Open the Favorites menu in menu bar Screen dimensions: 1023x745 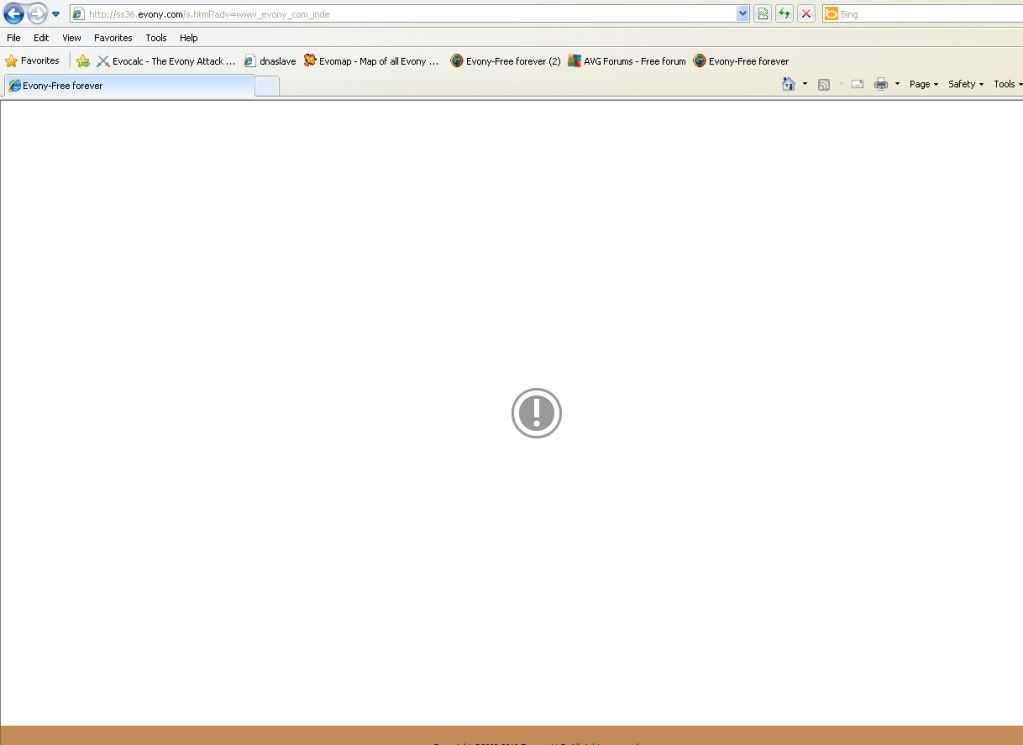click(x=113, y=38)
